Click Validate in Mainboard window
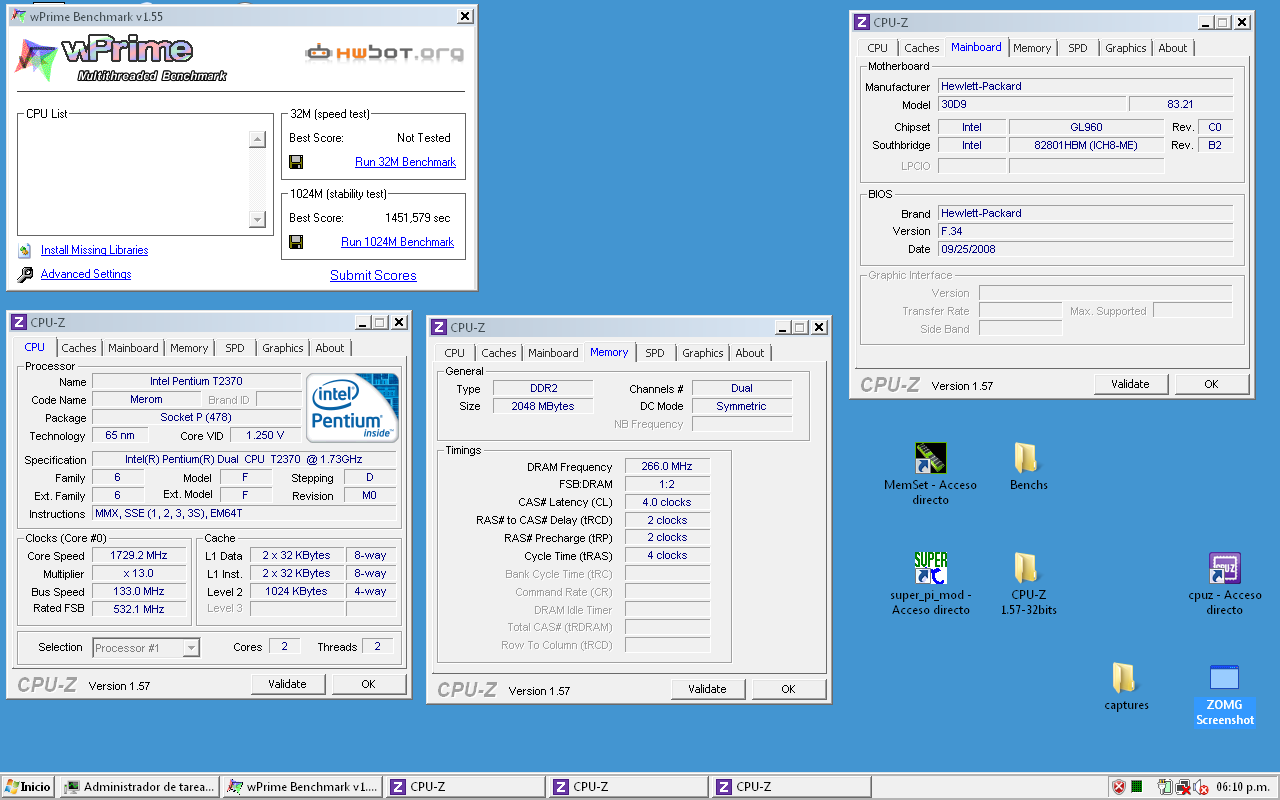The image size is (1280, 800). [x=1131, y=384]
